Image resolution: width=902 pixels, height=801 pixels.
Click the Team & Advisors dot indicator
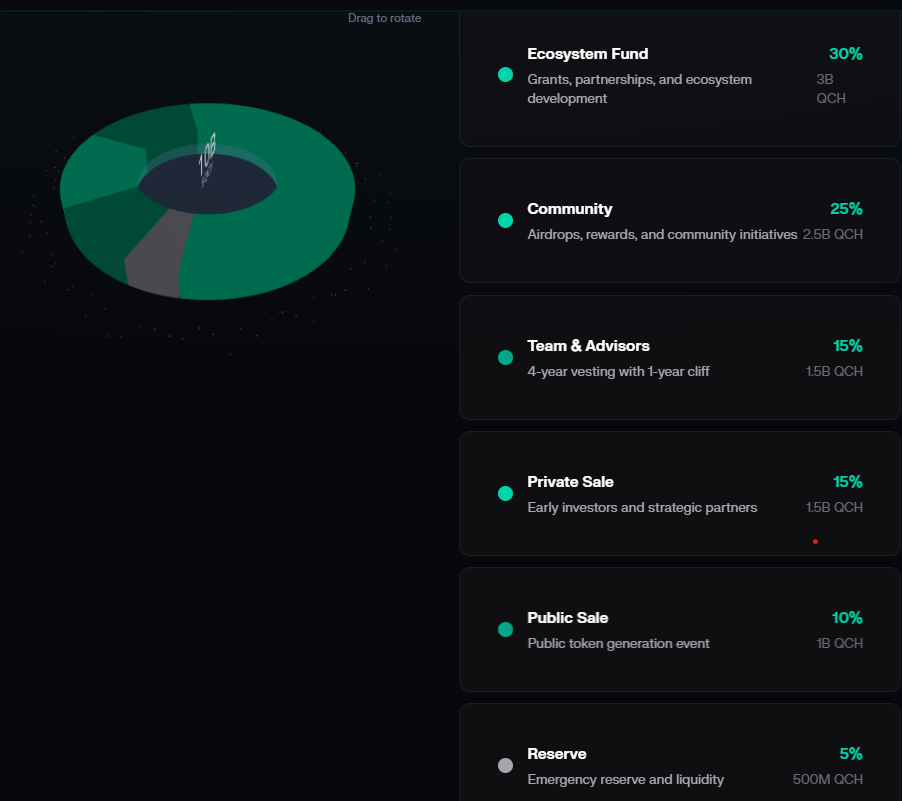(x=505, y=357)
